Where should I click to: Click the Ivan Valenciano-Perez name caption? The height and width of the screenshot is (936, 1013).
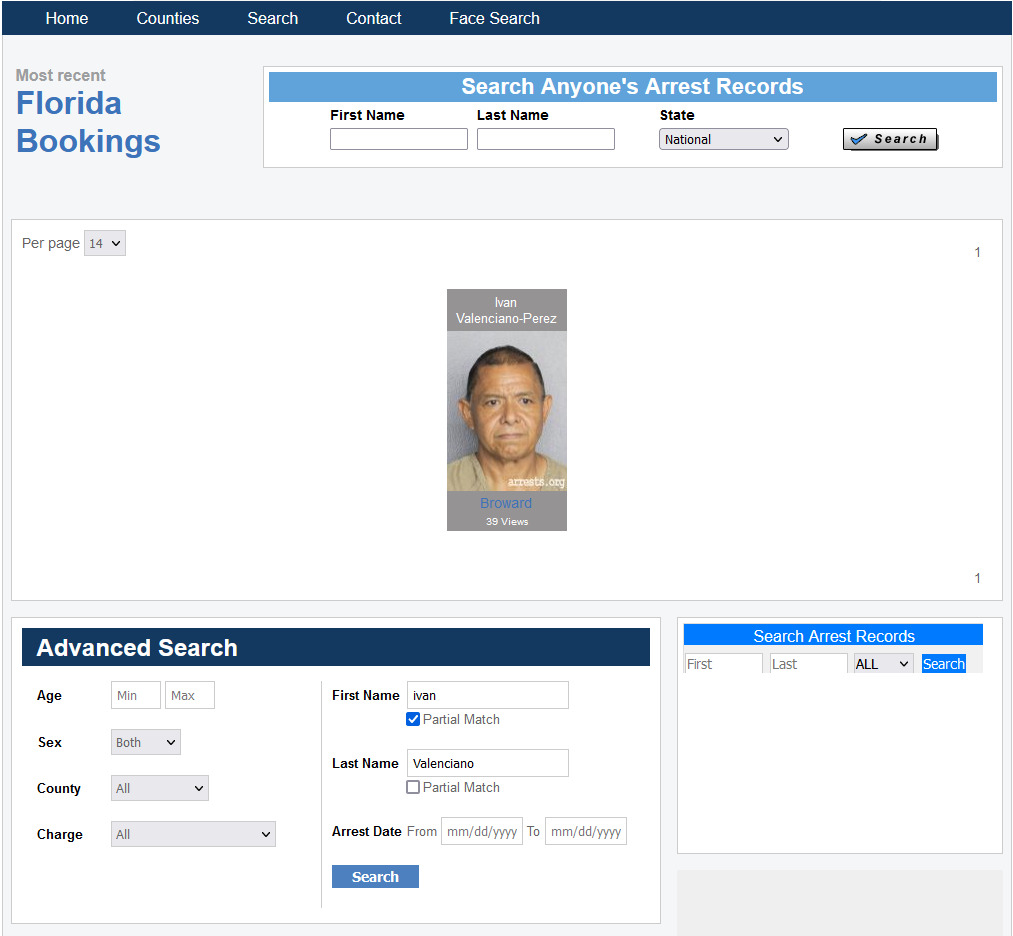point(506,310)
